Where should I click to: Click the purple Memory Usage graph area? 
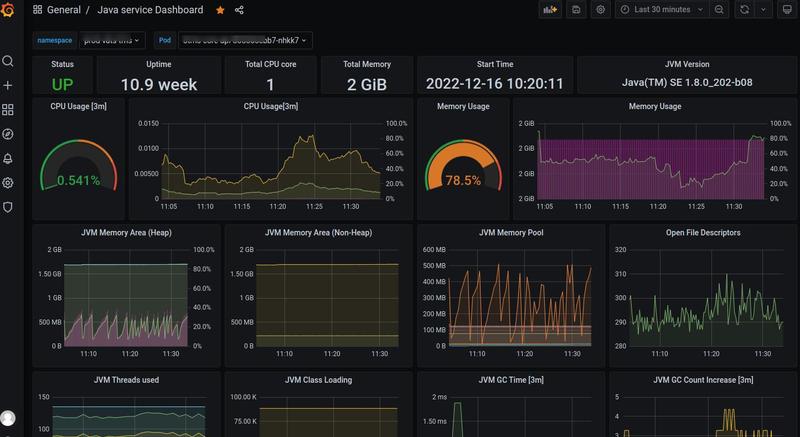pos(651,168)
